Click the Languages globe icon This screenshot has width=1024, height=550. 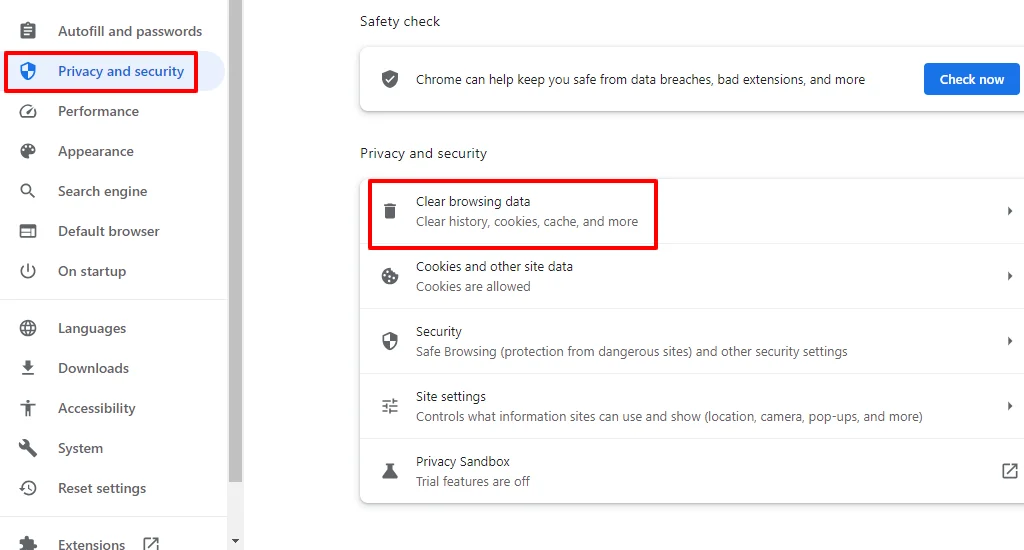click(27, 328)
